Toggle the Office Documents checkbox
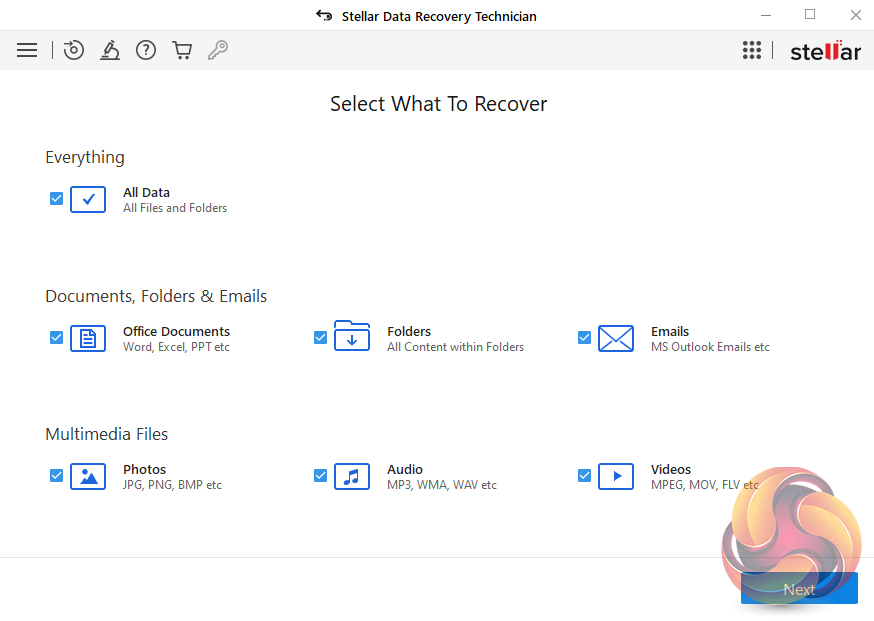 (x=57, y=338)
